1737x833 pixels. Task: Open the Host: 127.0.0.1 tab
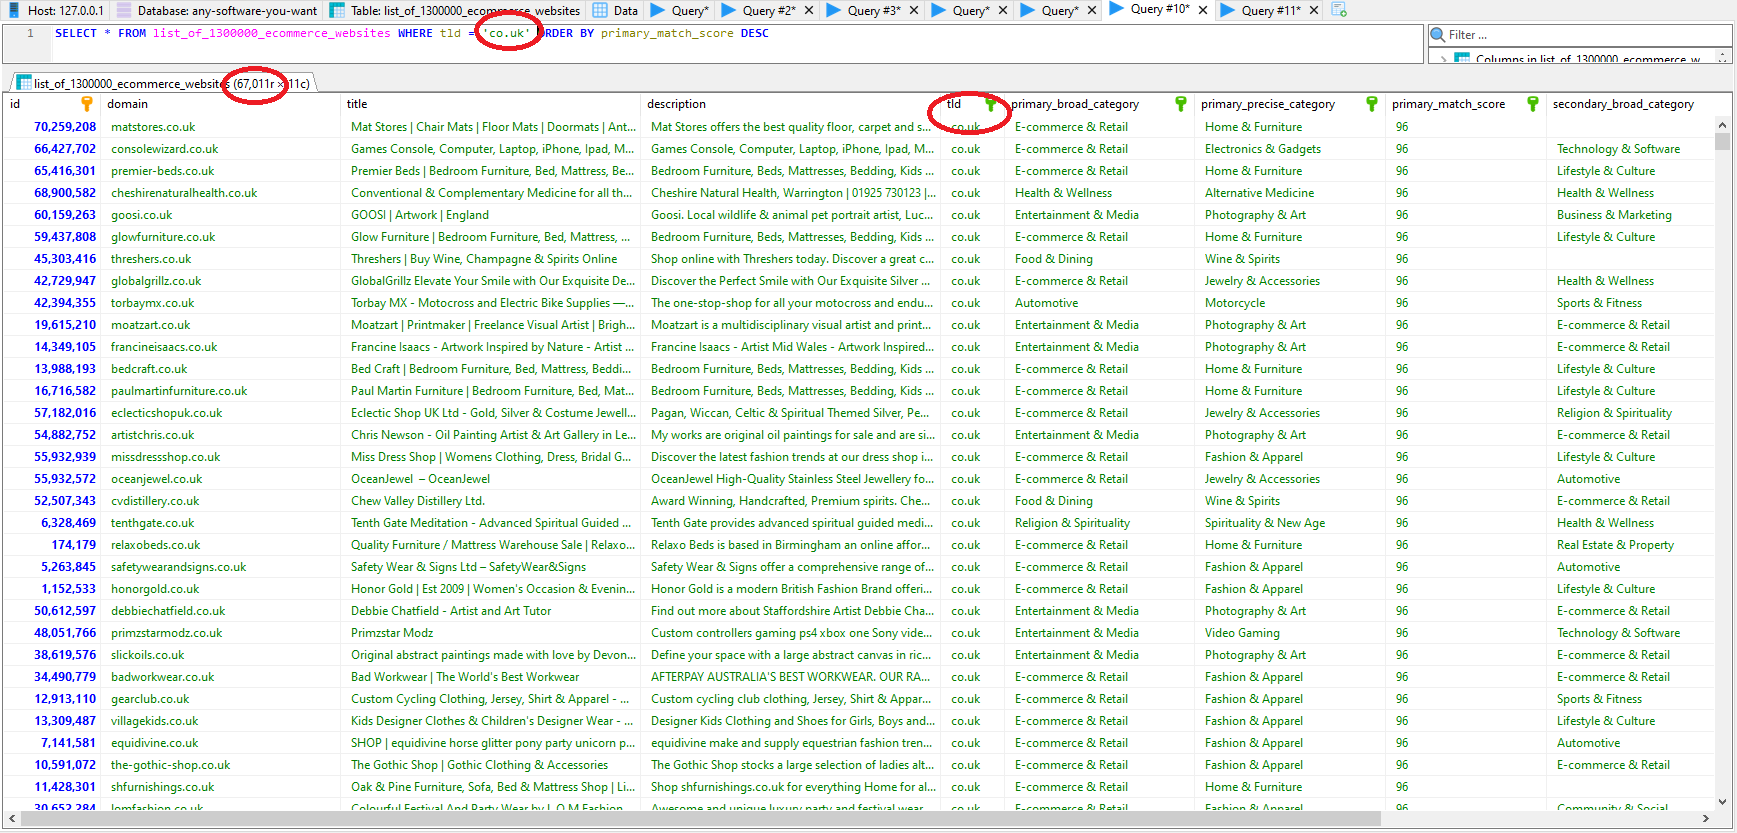tap(55, 10)
